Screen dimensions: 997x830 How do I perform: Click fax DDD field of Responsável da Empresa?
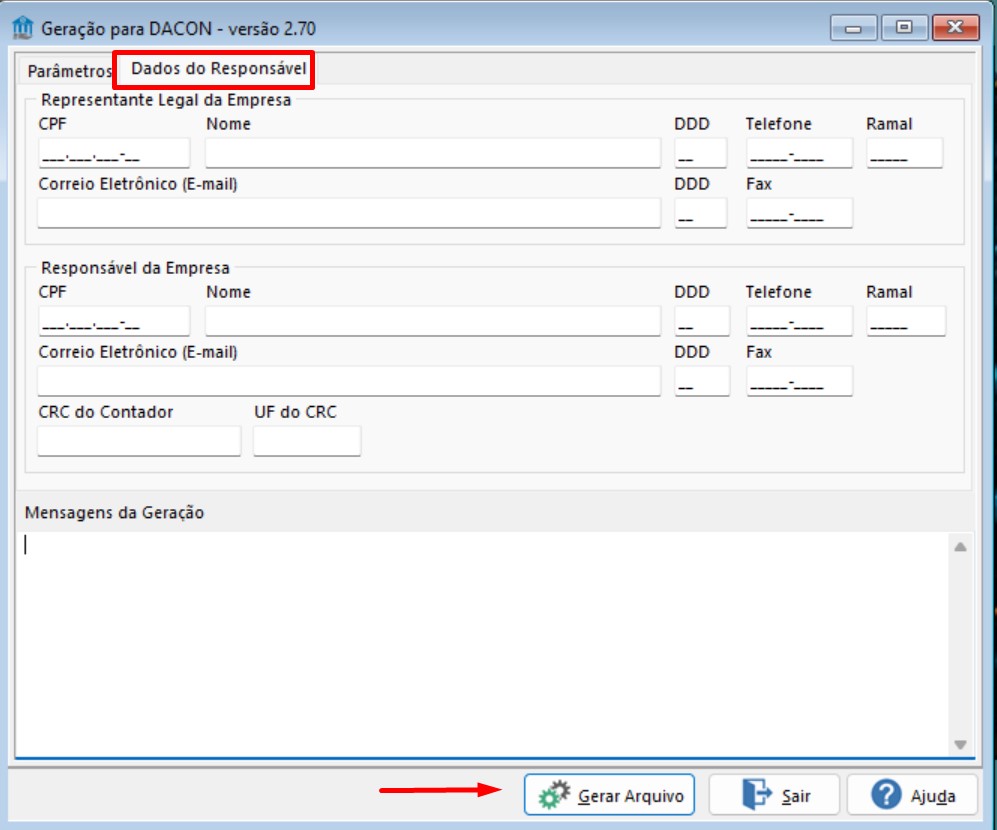click(702, 381)
